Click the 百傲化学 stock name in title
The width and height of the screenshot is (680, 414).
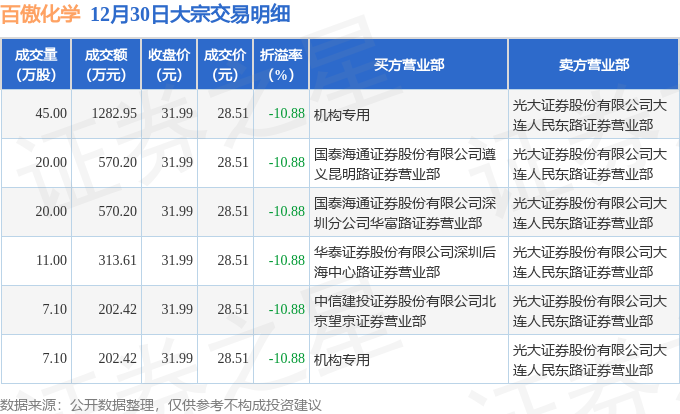pyautogui.click(x=41, y=14)
